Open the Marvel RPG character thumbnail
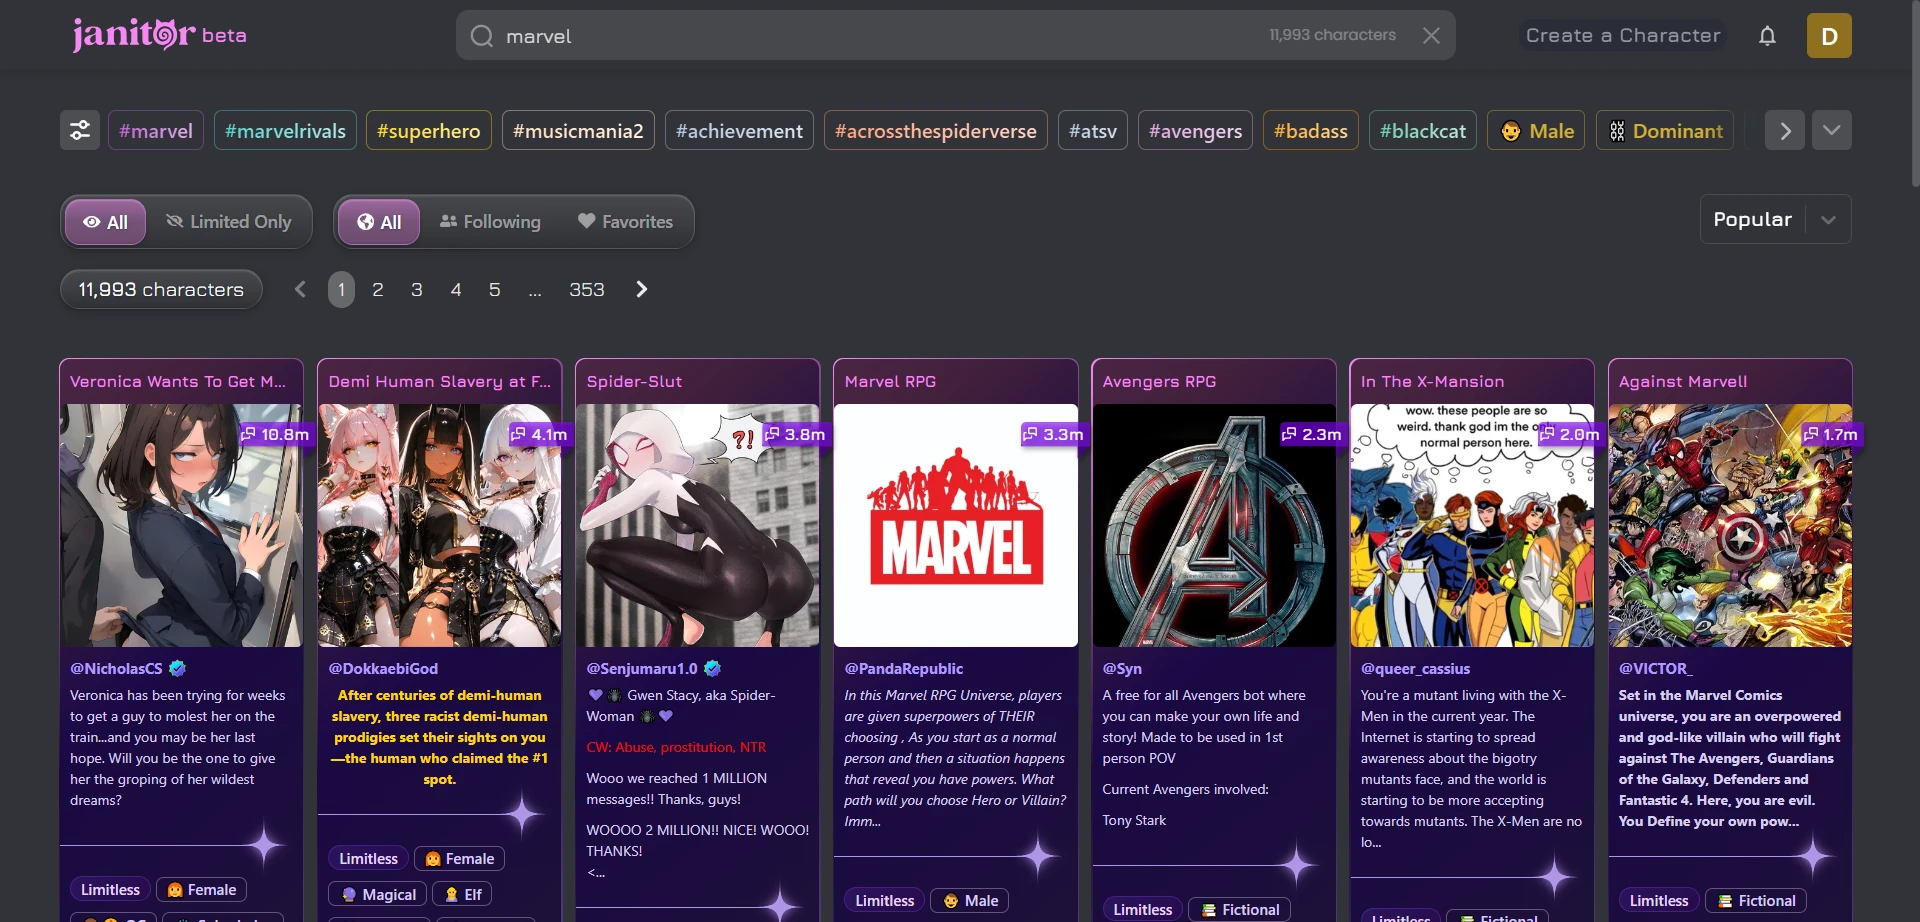 (955, 526)
